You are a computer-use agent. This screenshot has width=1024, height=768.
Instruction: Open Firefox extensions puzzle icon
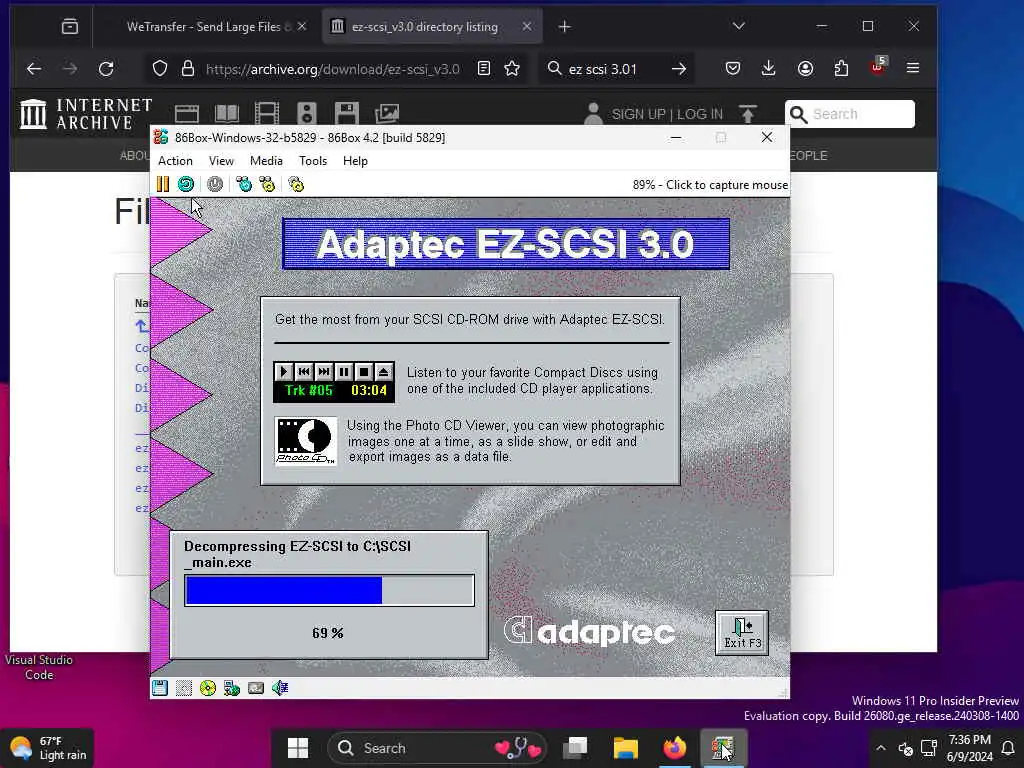841,68
